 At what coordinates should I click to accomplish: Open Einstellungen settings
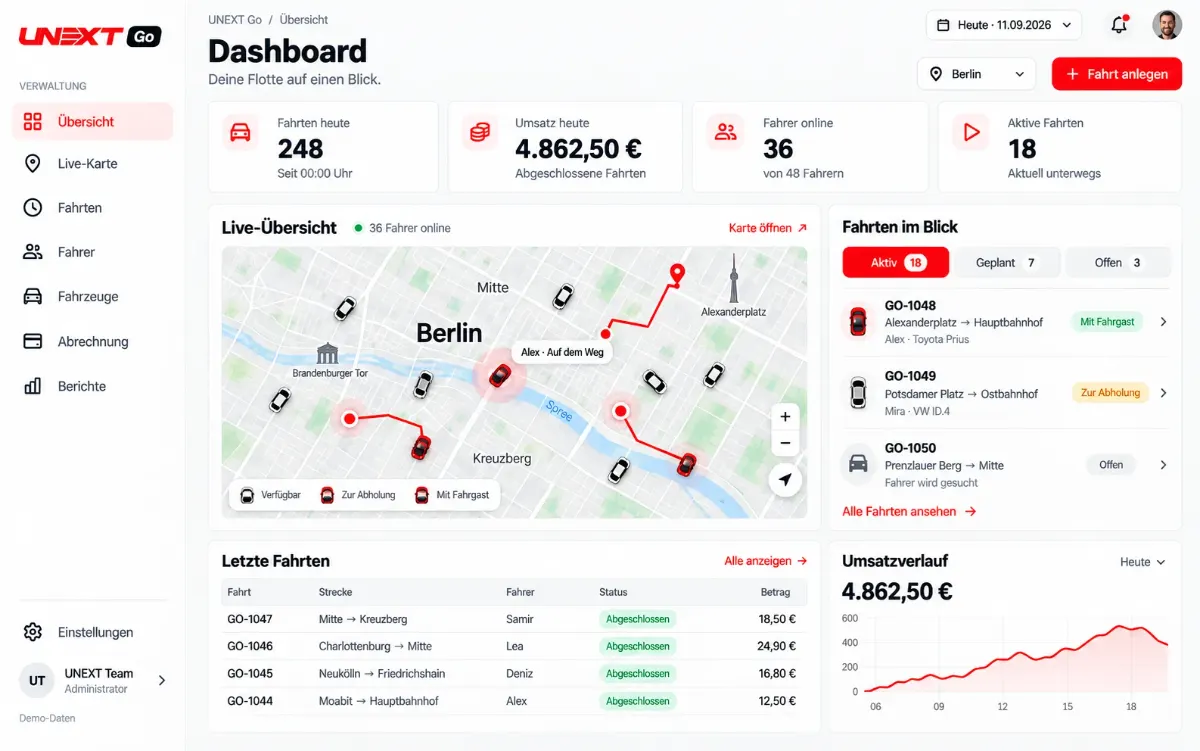coord(92,632)
